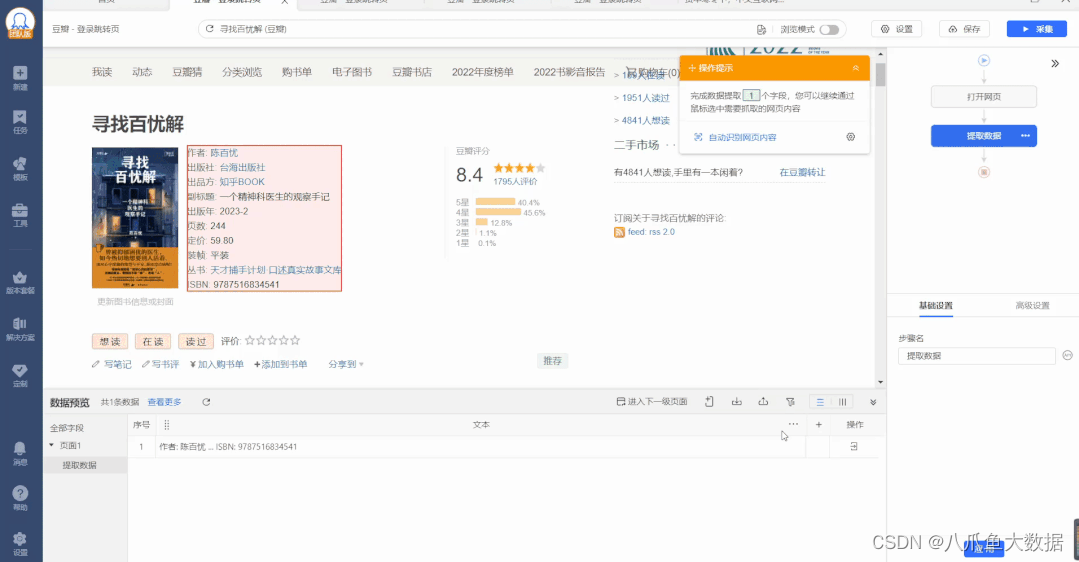Image resolution: width=1079 pixels, height=562 pixels.
Task: Open the 提取数据 step ellipsis menu
Action: point(1025,136)
